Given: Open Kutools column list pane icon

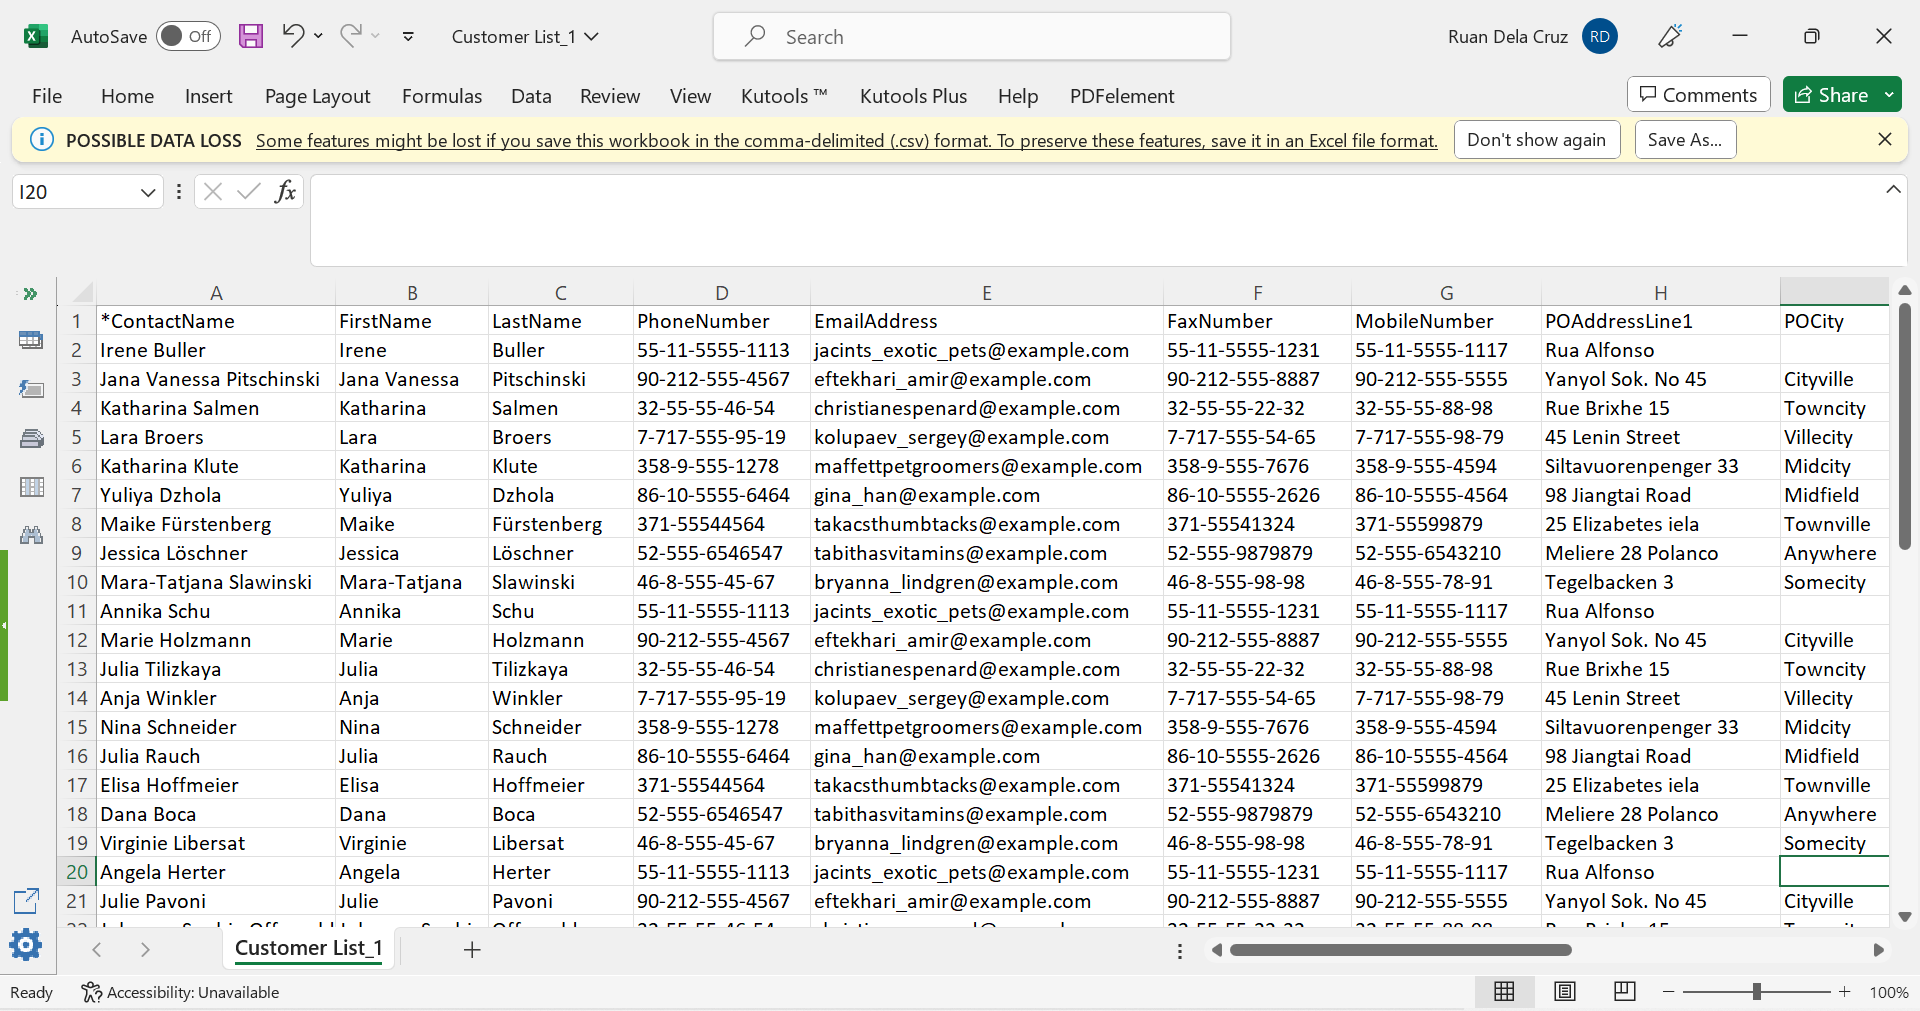Looking at the screenshot, I should pos(31,487).
